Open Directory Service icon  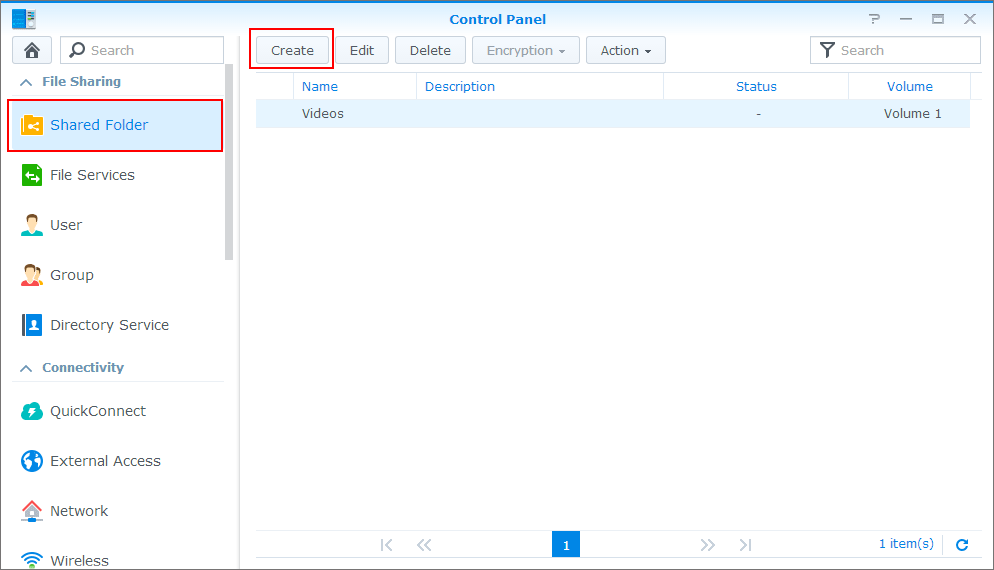[x=32, y=325]
